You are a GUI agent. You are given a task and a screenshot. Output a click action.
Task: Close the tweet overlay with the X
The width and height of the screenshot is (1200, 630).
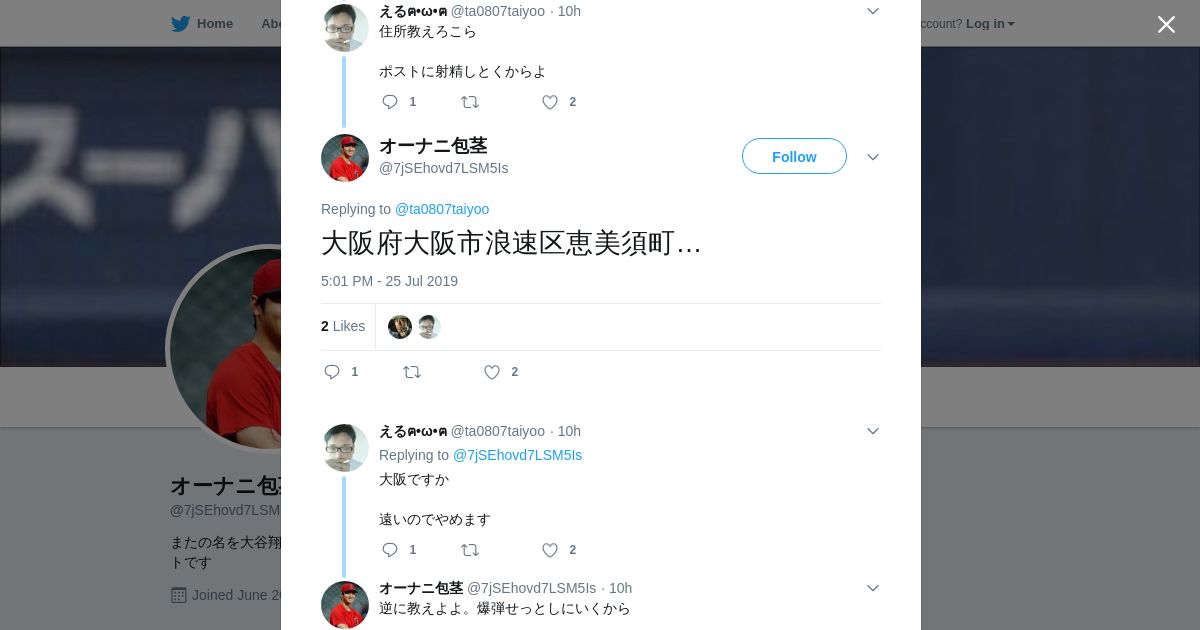1166,24
